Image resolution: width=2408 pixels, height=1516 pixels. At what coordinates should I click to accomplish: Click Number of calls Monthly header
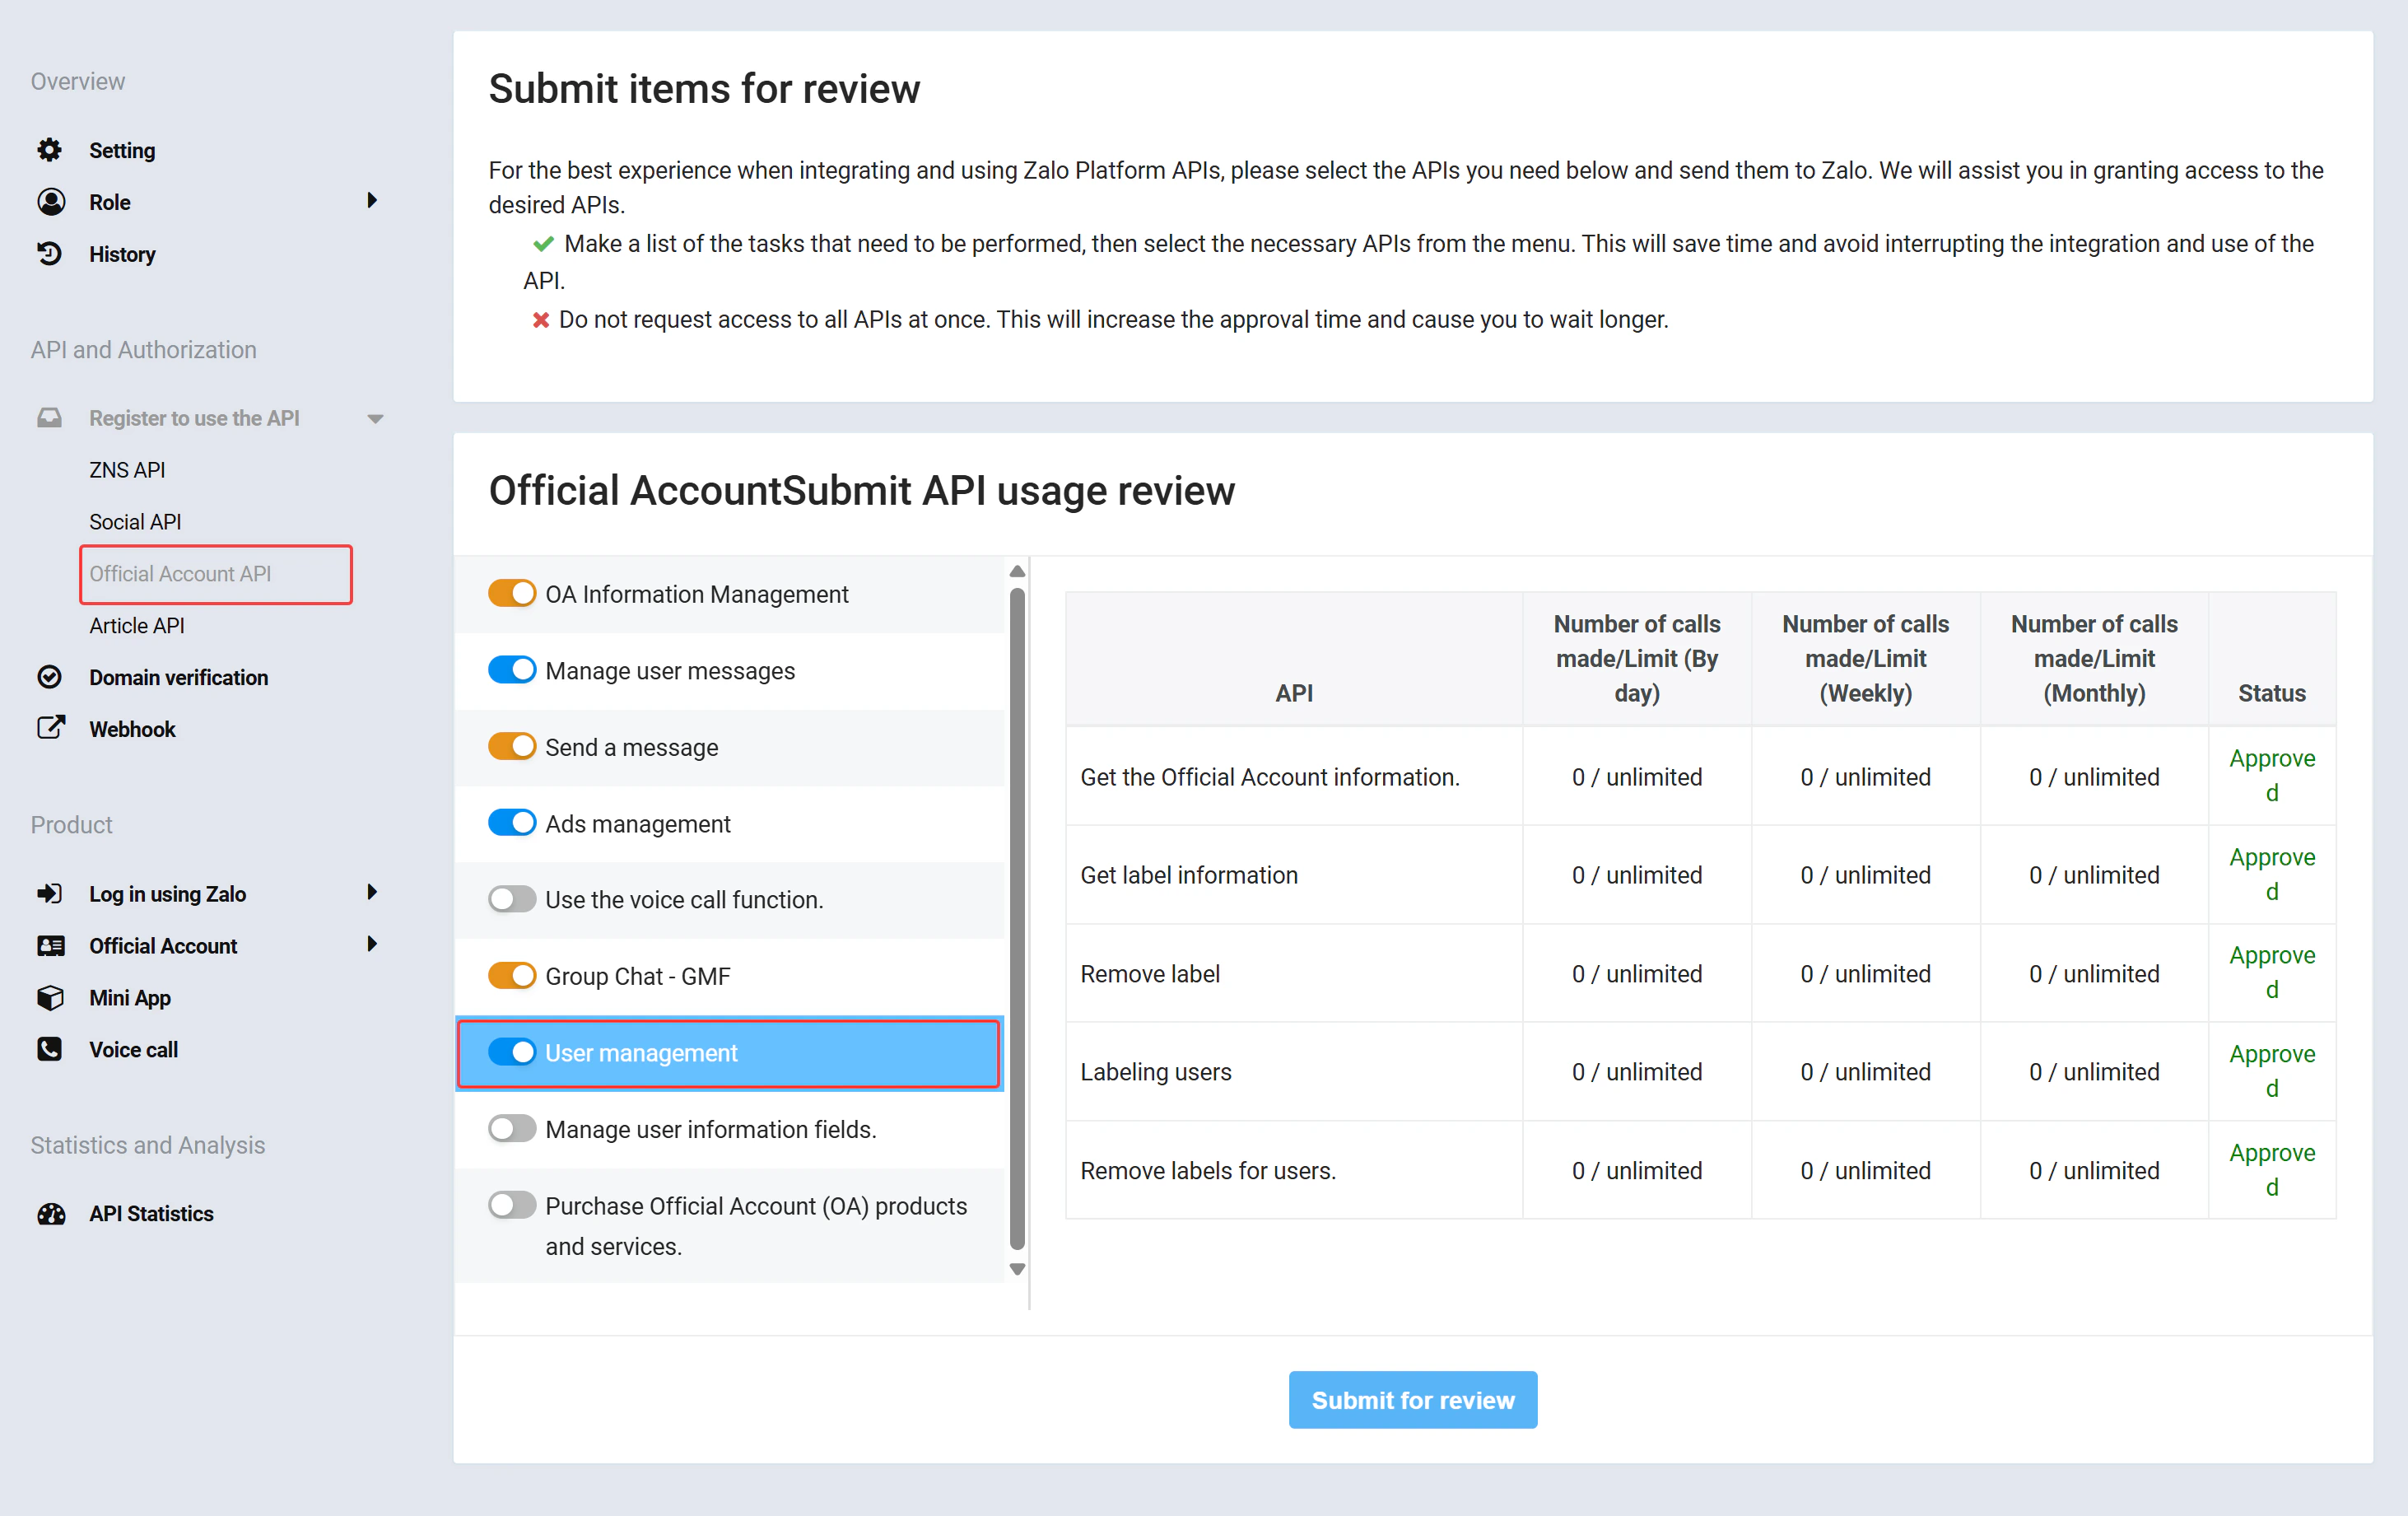tap(2094, 658)
